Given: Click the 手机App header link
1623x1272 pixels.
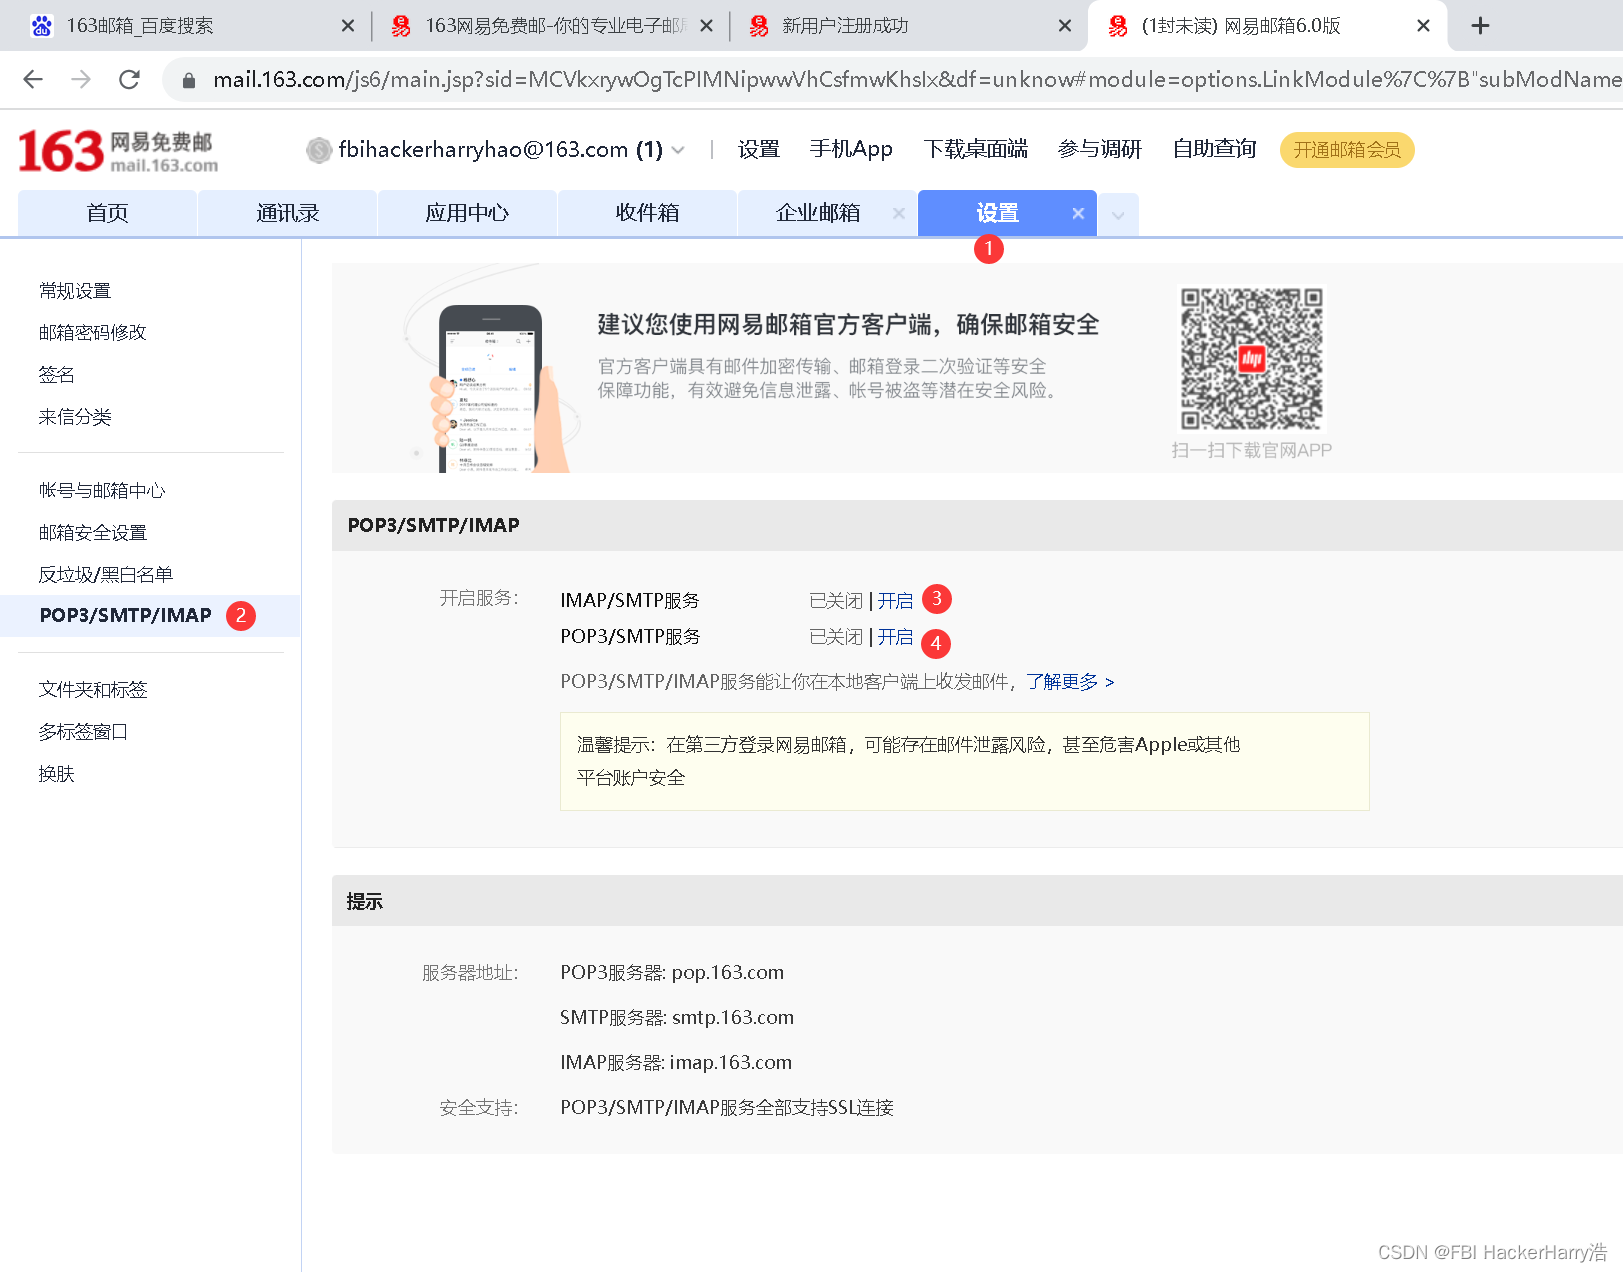Looking at the screenshot, I should pos(851,150).
